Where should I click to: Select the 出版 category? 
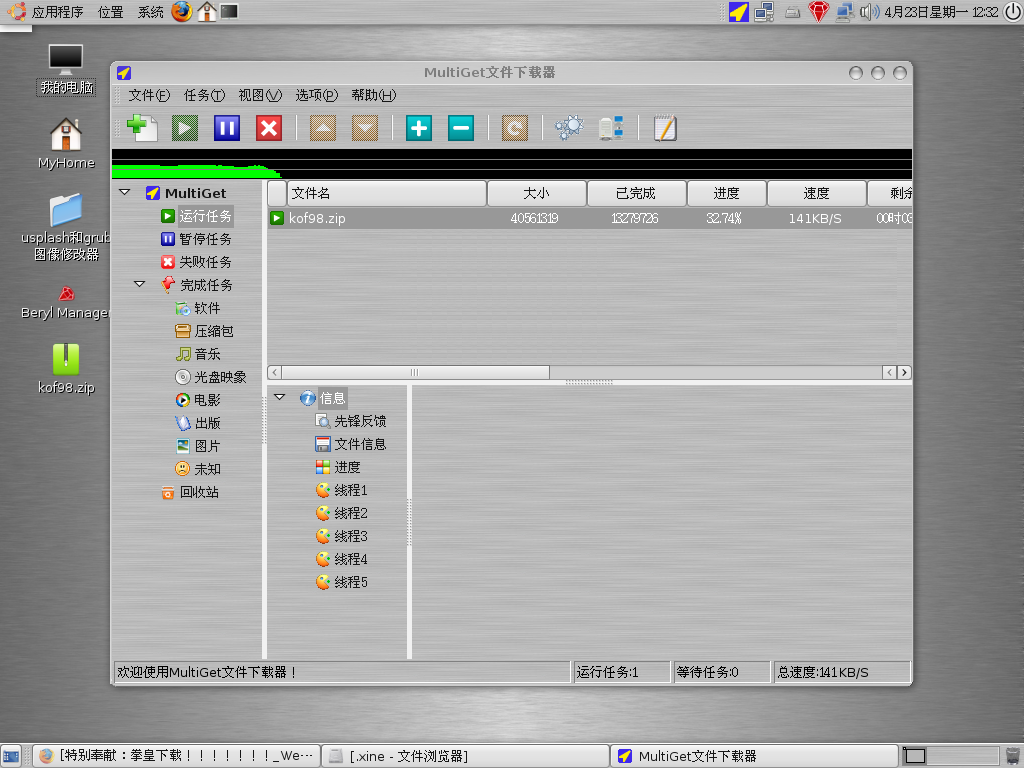[x=208, y=423]
